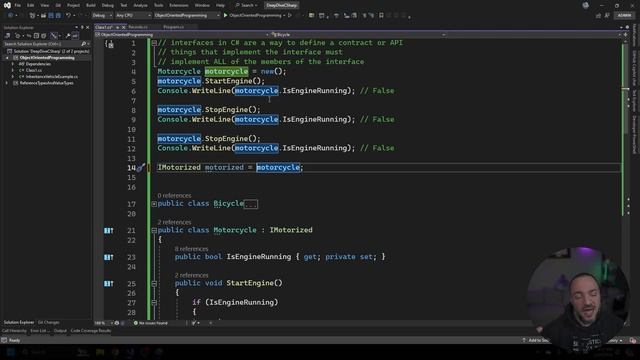This screenshot has height=360, width=640.
Task: Open the Edit menu
Action: coord(31,5)
